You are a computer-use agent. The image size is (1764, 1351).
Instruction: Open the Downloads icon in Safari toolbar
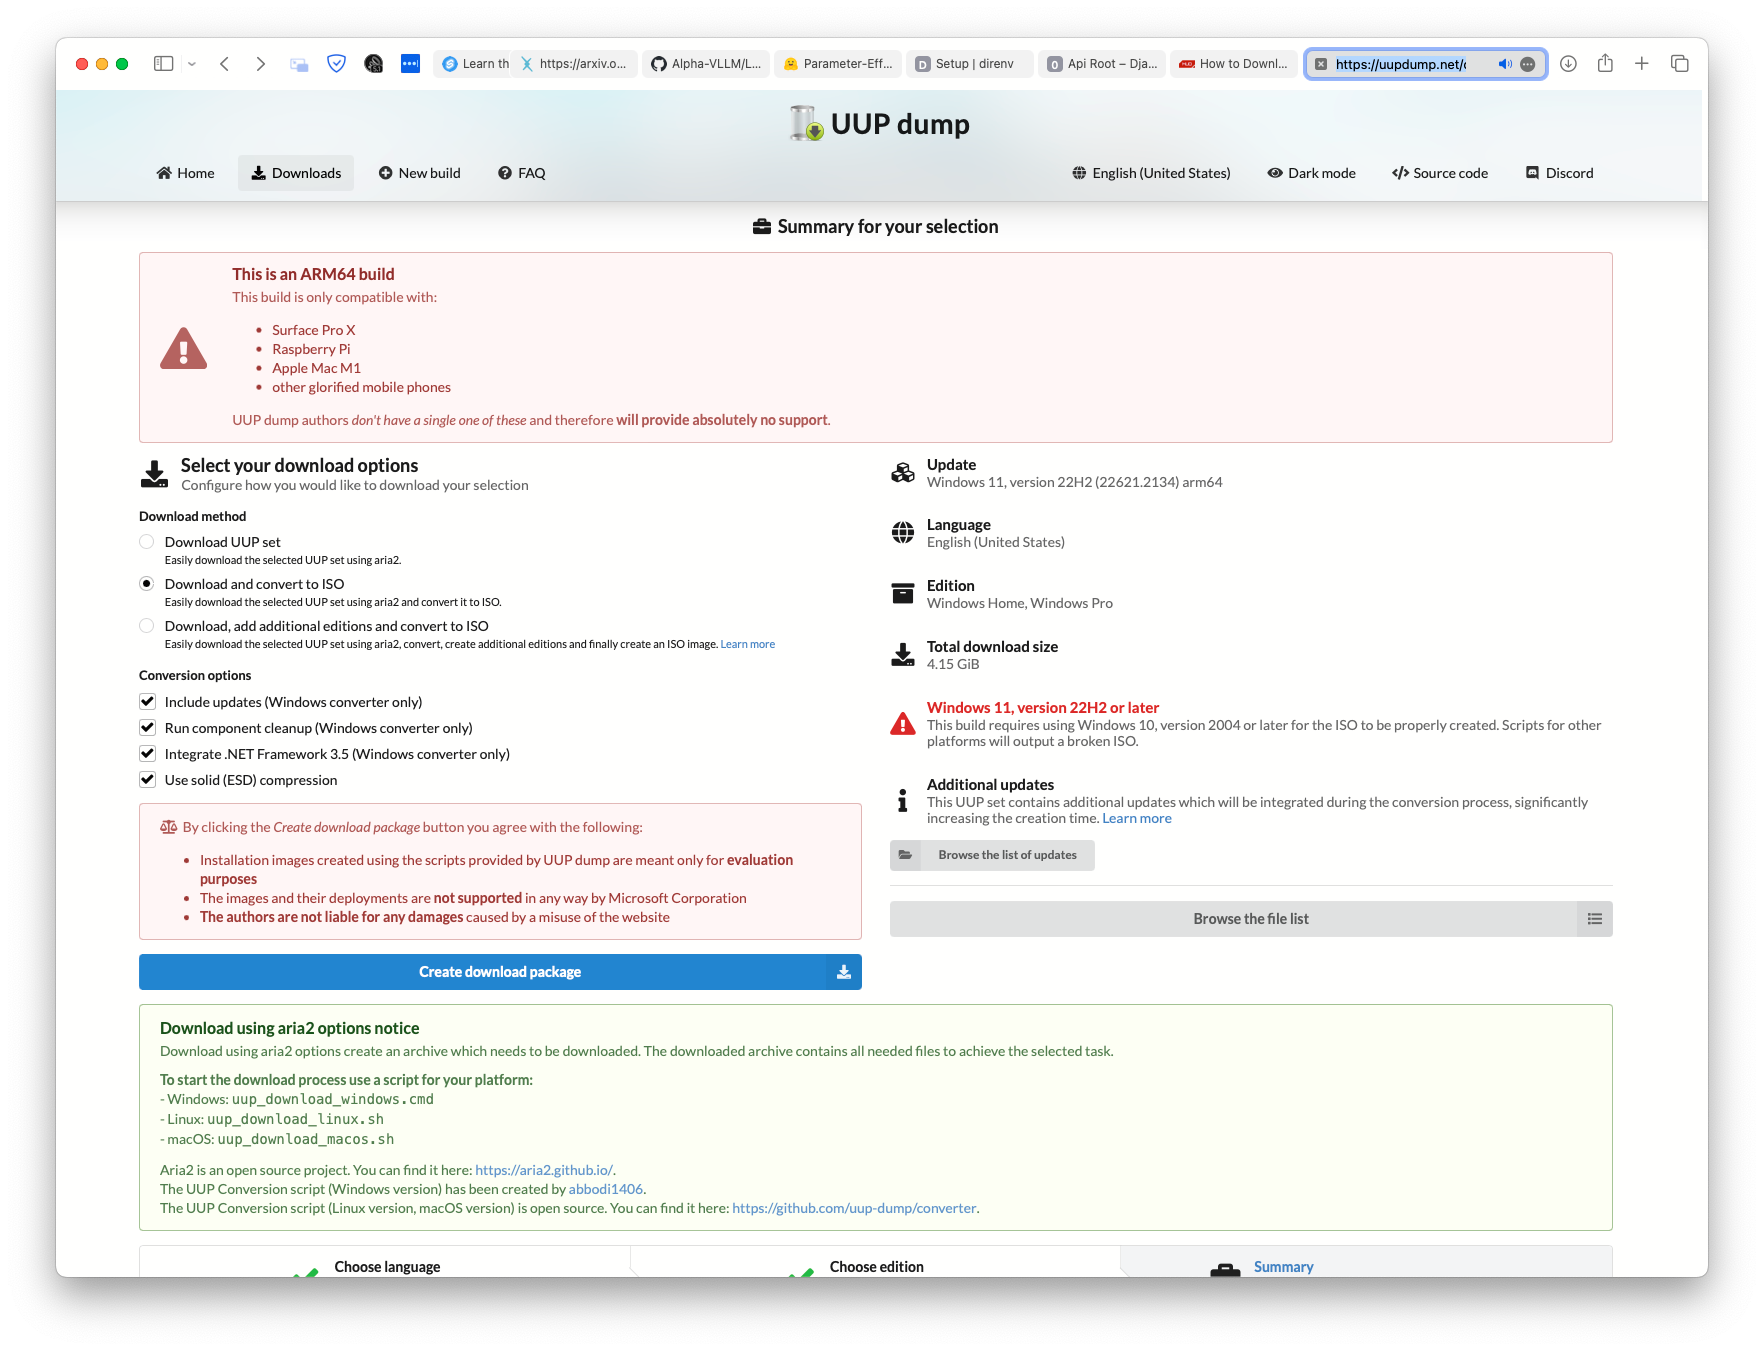(1568, 64)
